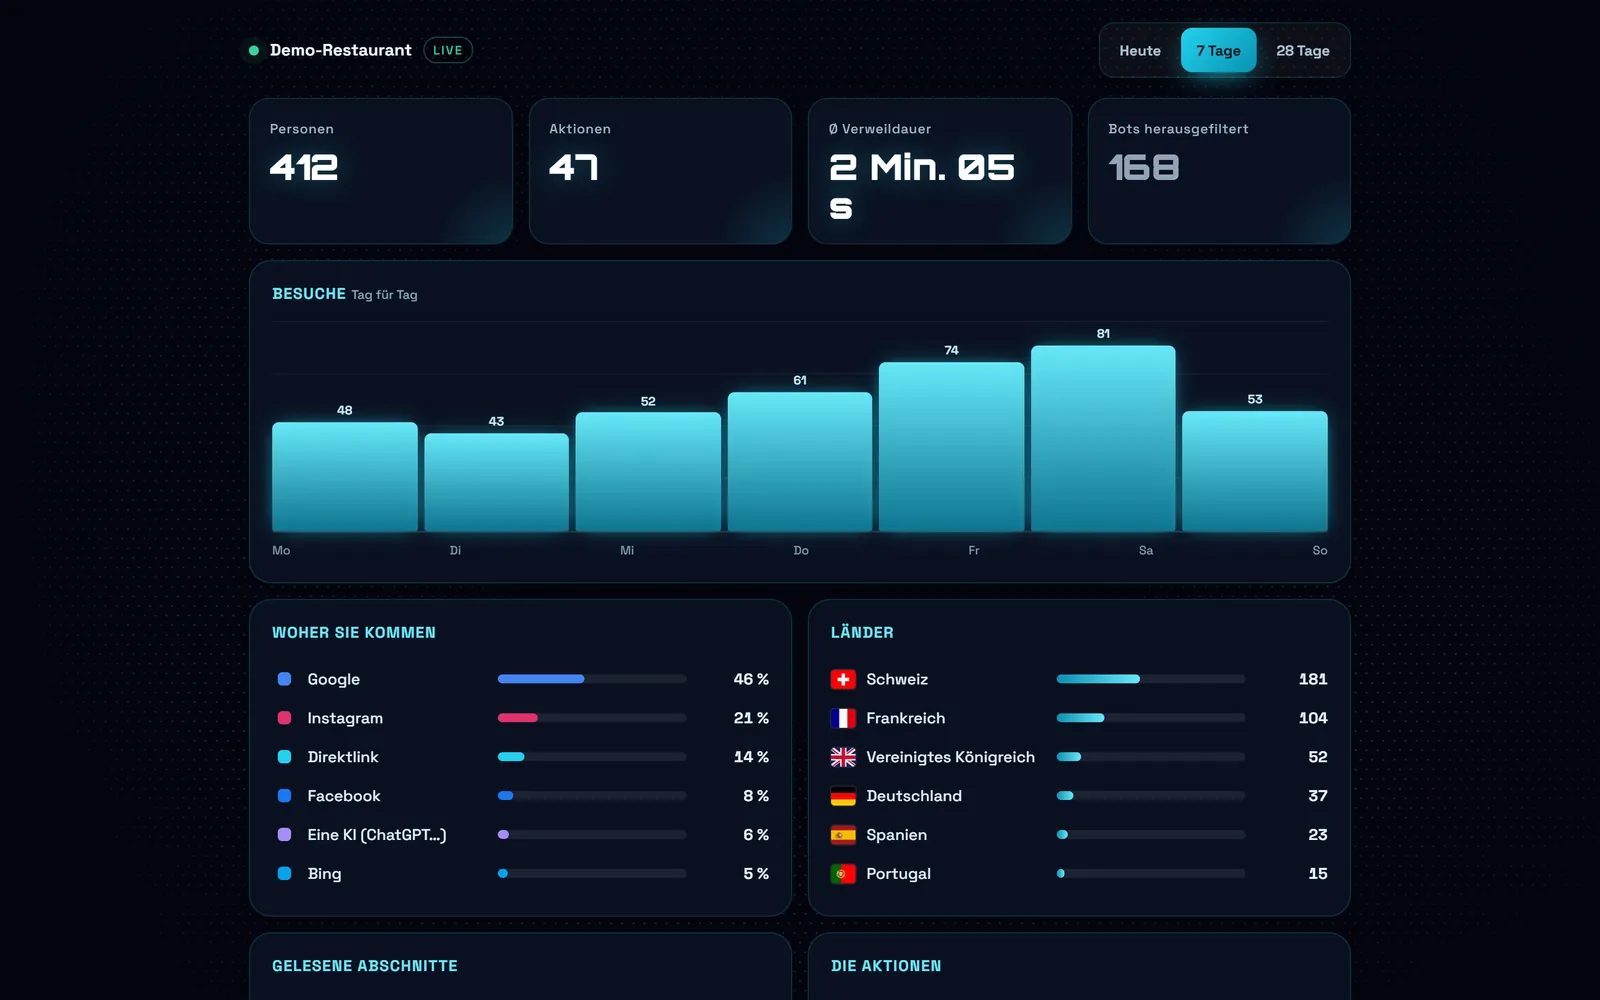
Task: Click the Deutschland visitor bar
Action: tap(1151, 796)
